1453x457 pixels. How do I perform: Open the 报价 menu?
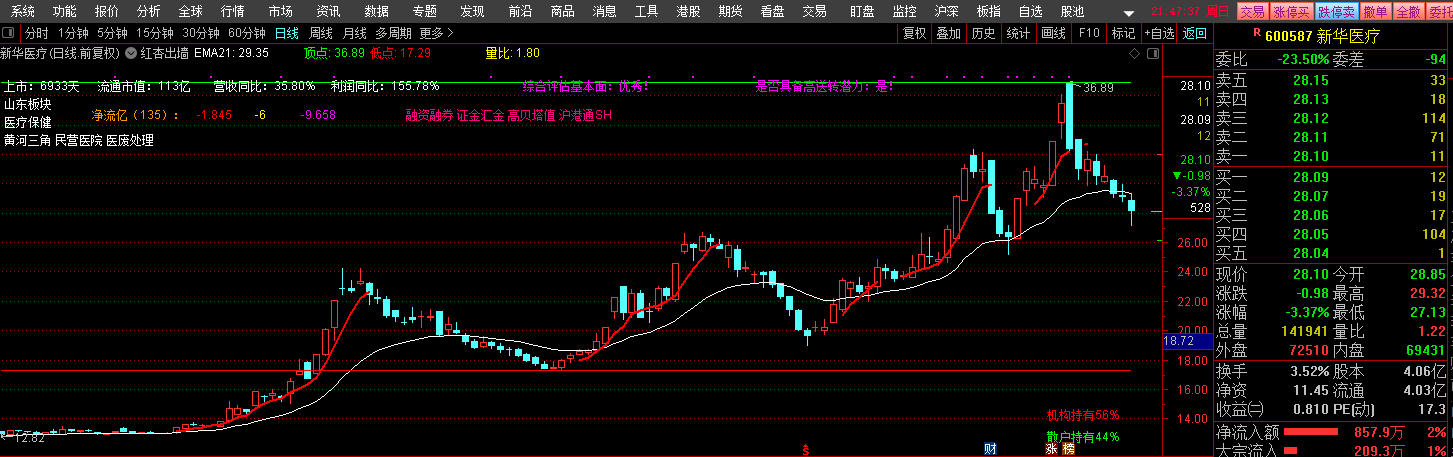106,12
